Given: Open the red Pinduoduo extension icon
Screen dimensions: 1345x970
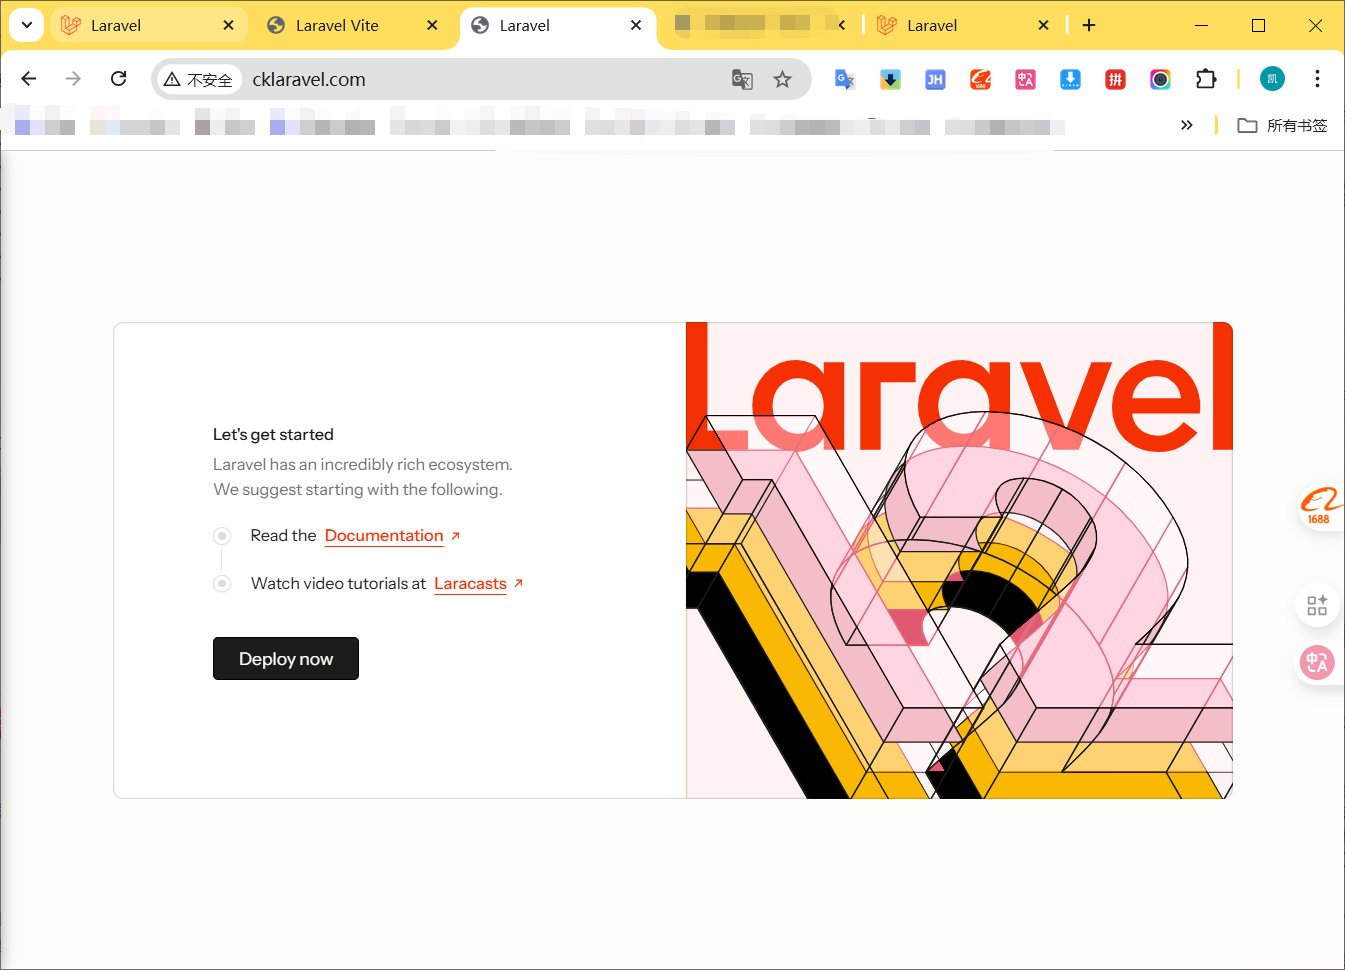Looking at the screenshot, I should click(1115, 79).
